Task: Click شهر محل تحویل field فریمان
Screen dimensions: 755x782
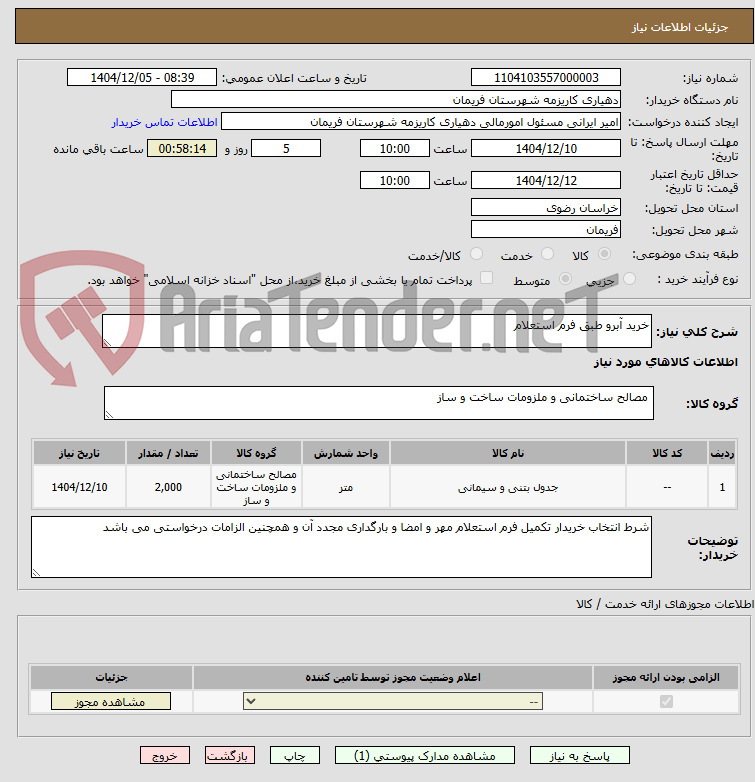Action: (546, 229)
